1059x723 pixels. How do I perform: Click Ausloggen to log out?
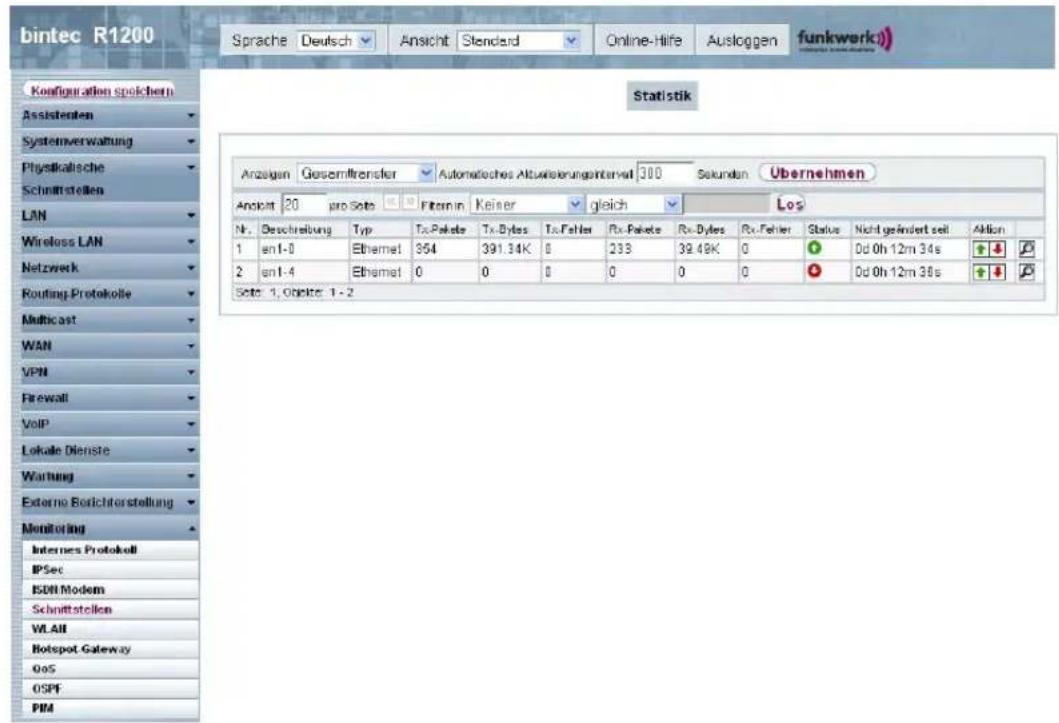pos(742,41)
